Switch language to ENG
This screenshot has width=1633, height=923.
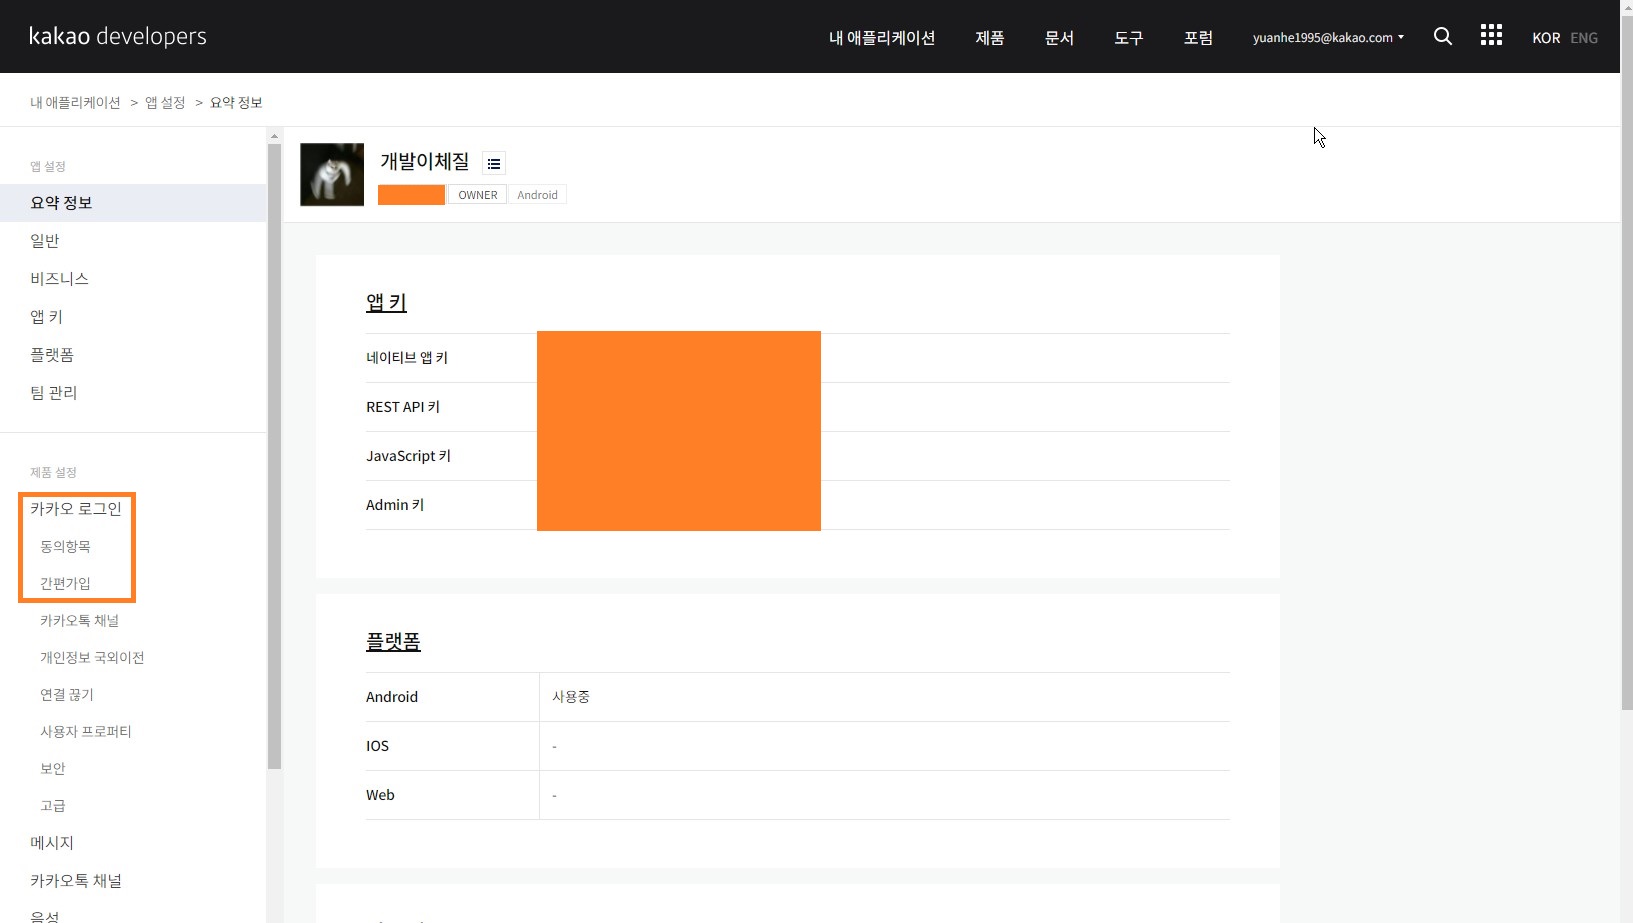[x=1584, y=38]
